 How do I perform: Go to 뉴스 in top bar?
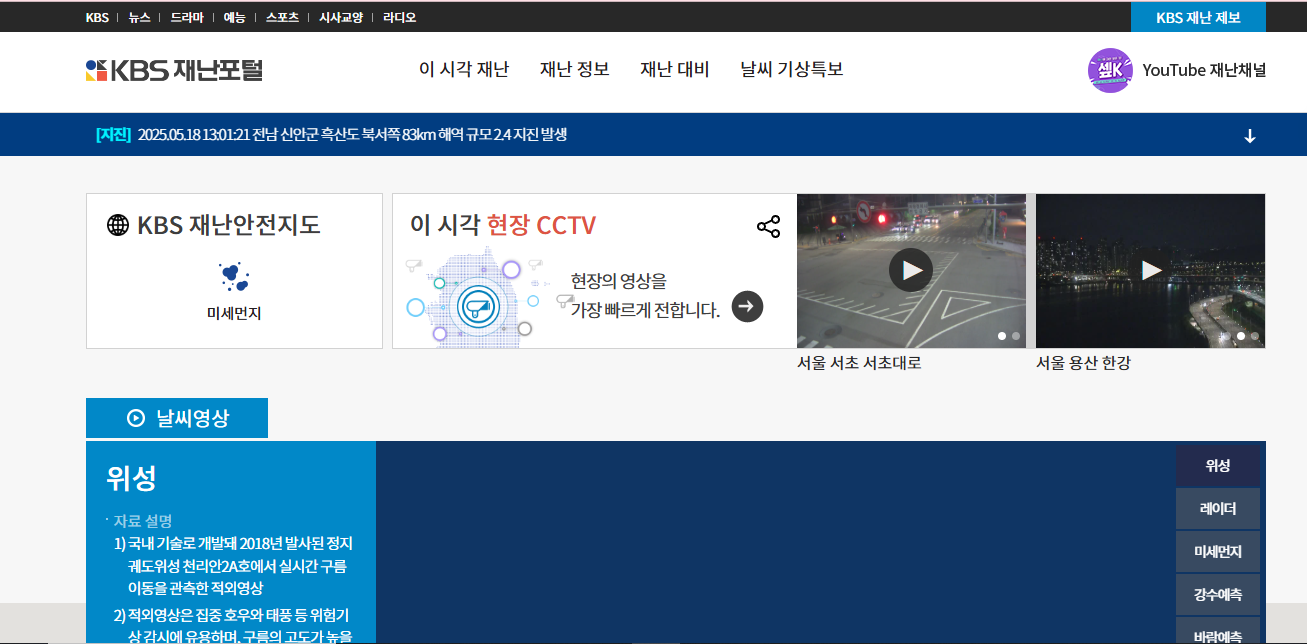[x=139, y=17]
